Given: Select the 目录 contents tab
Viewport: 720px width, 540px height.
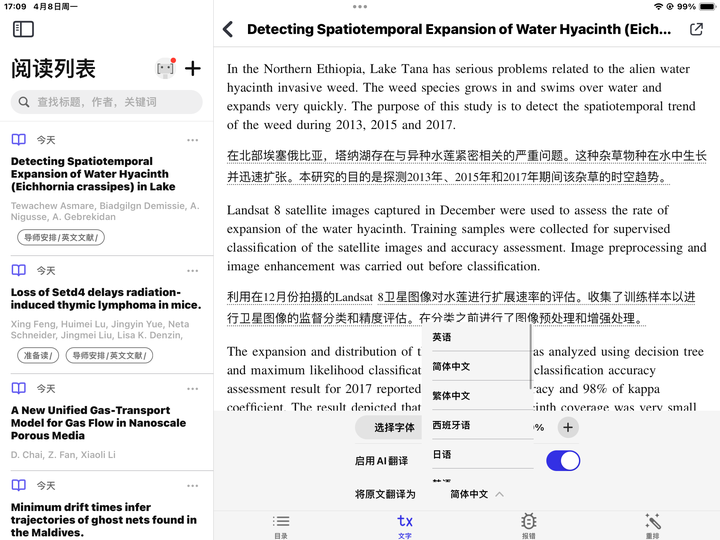Looking at the screenshot, I should 281,526.
